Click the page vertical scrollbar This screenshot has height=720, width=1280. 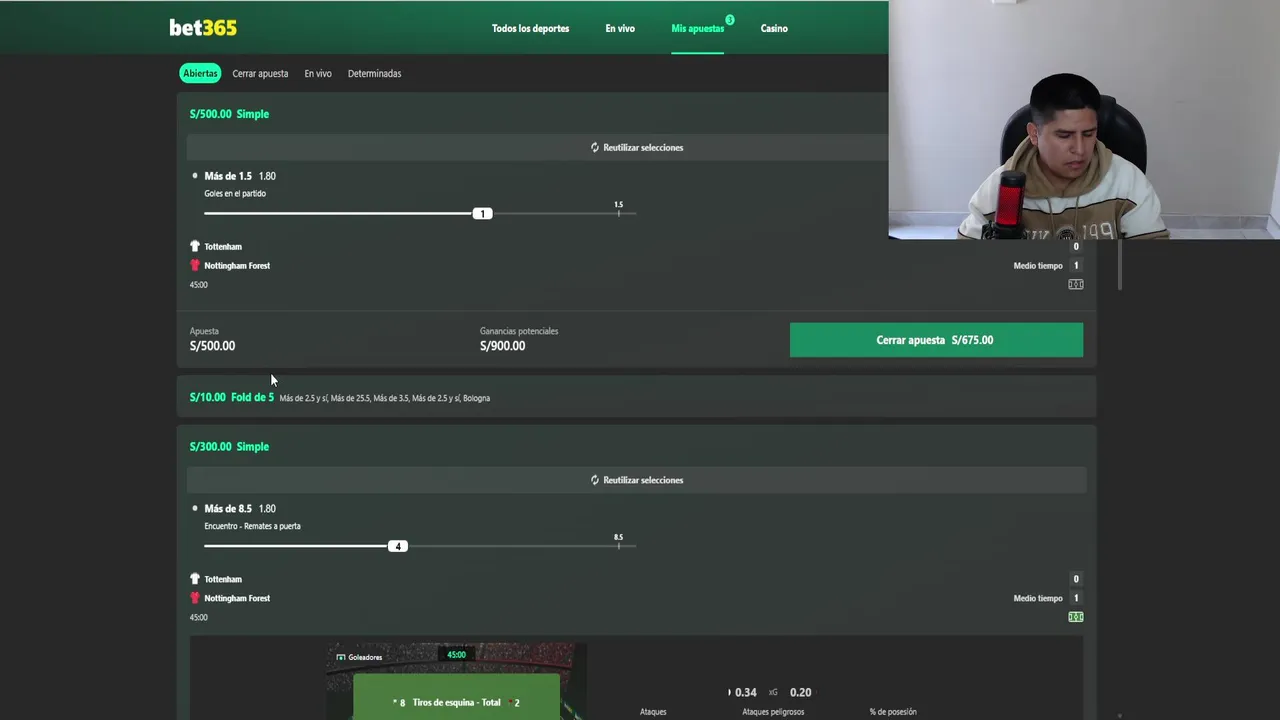pyautogui.click(x=1119, y=265)
